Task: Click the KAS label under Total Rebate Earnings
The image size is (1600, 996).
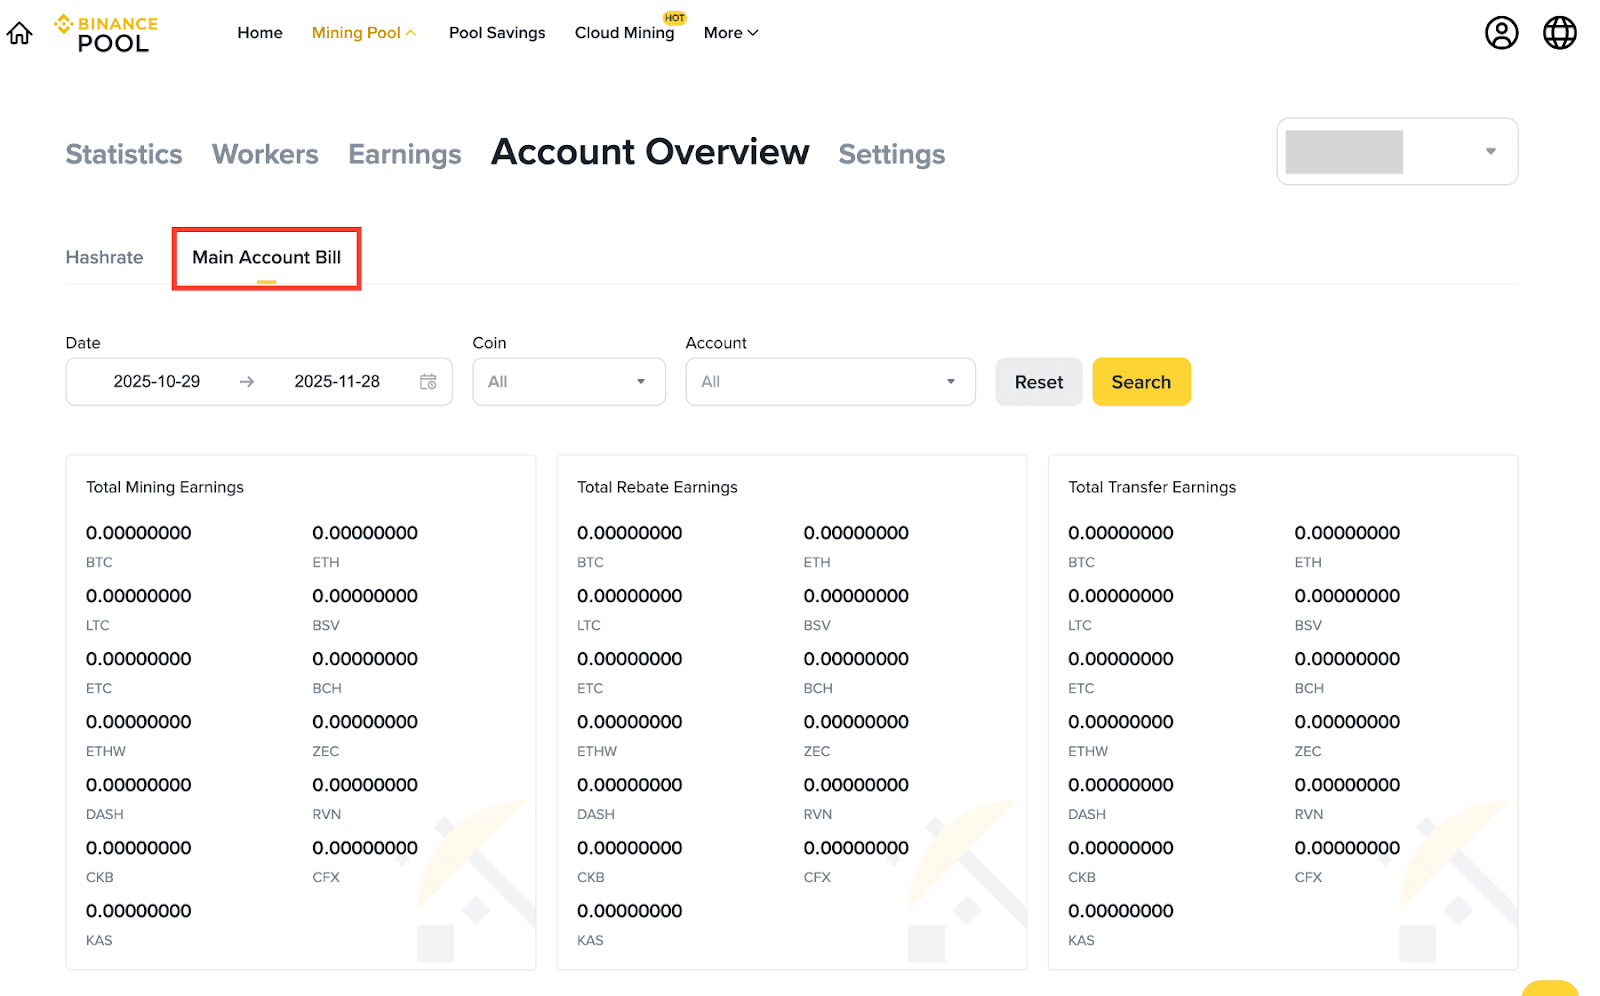Action: click(x=590, y=940)
